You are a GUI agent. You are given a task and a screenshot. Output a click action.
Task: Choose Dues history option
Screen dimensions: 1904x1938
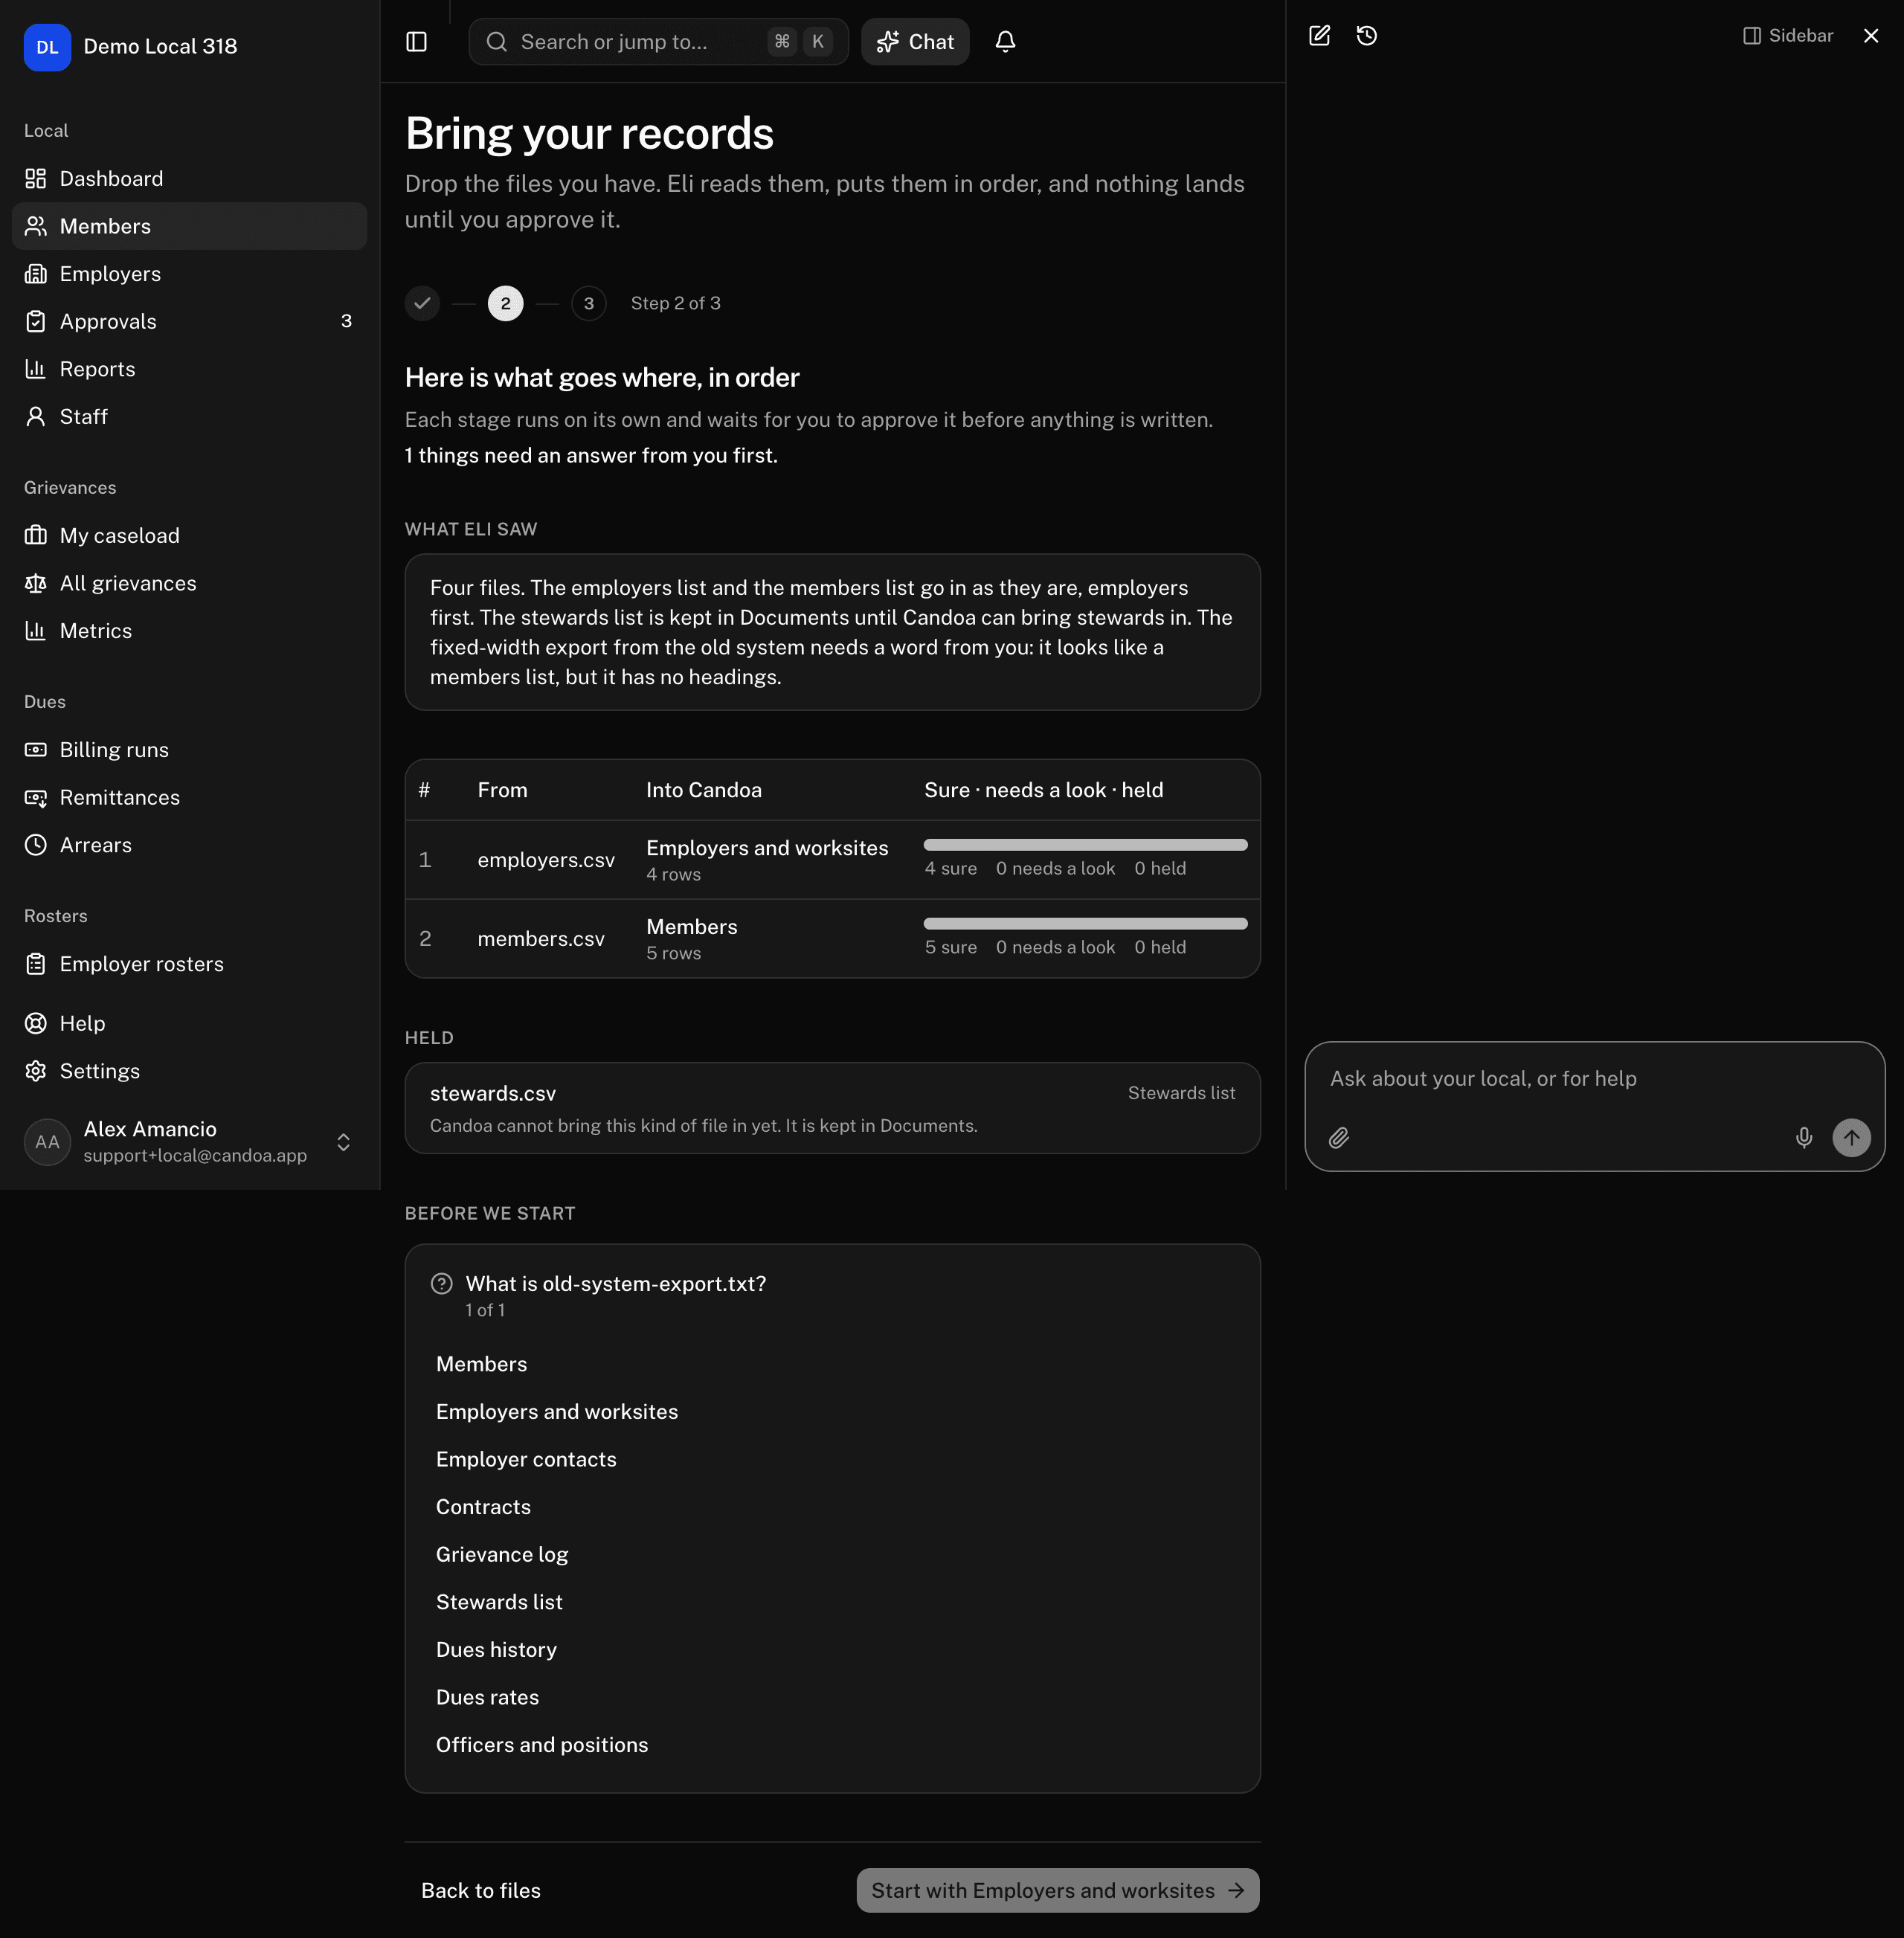click(x=832, y=1650)
